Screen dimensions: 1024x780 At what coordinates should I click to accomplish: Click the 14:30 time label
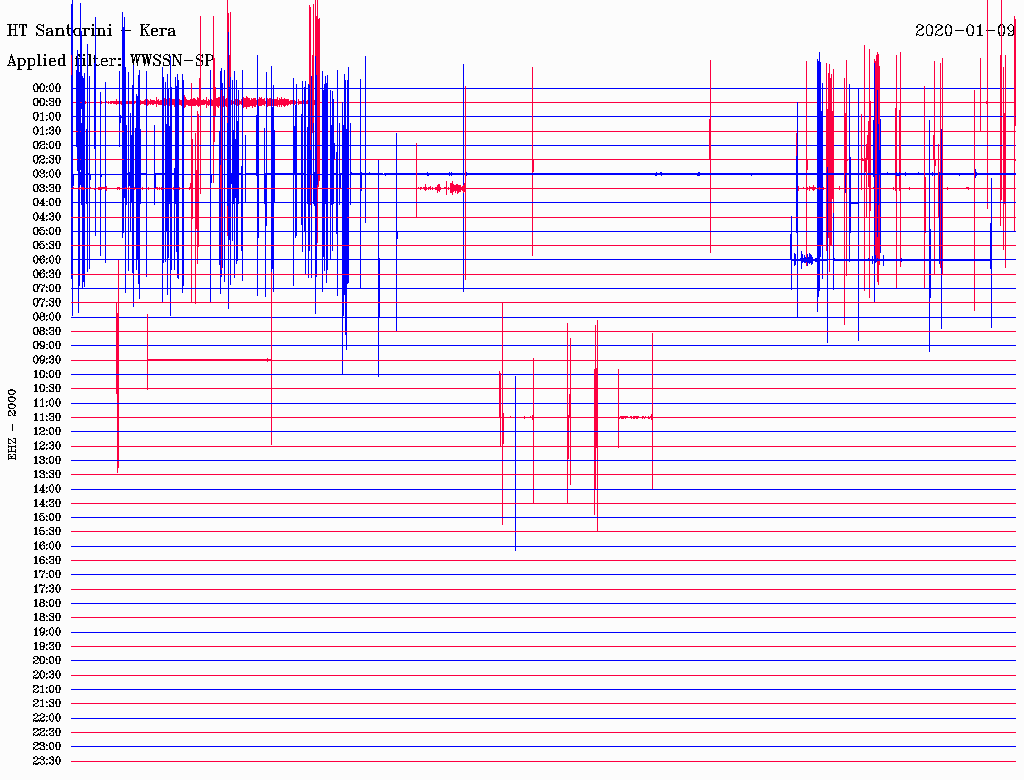click(47, 504)
